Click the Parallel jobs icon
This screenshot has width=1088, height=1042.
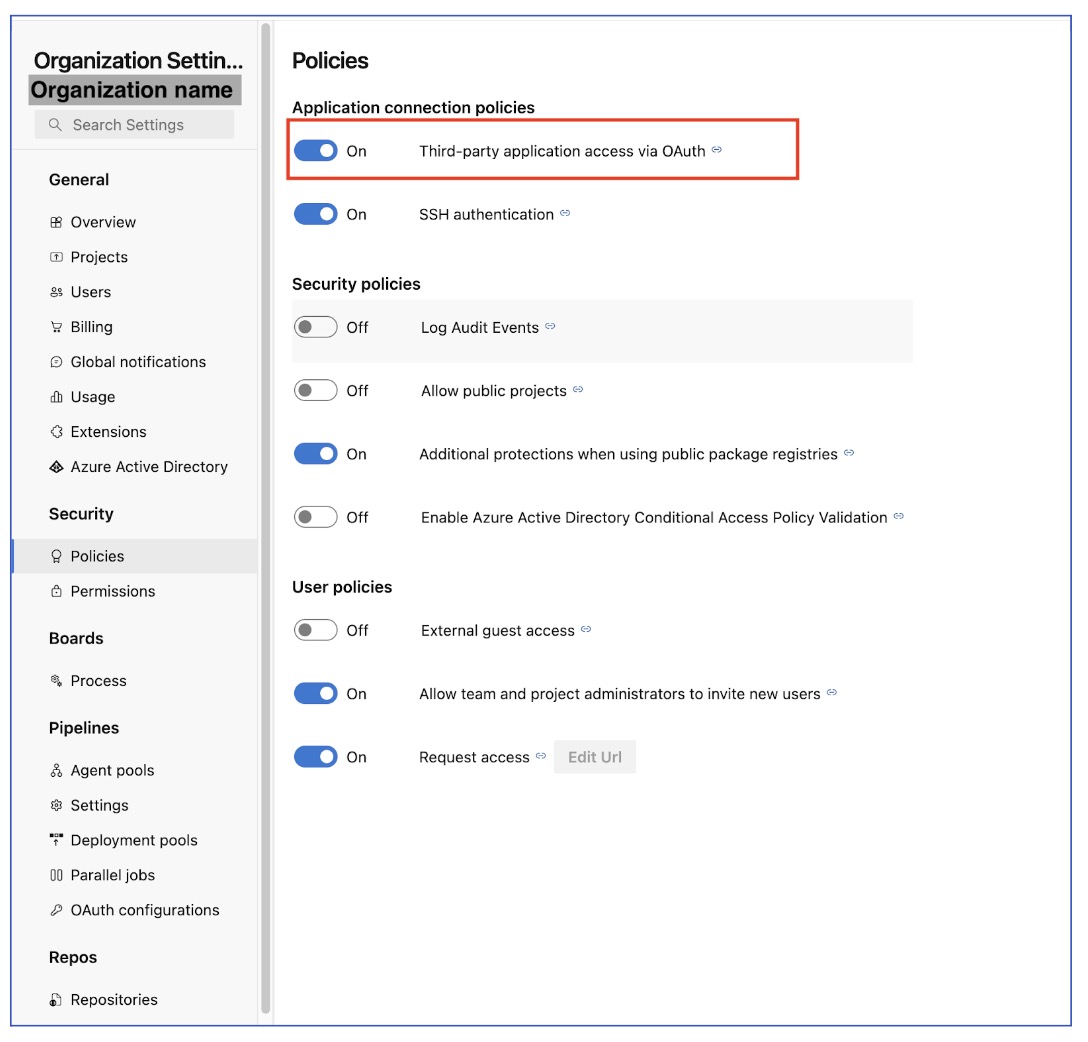tap(56, 876)
